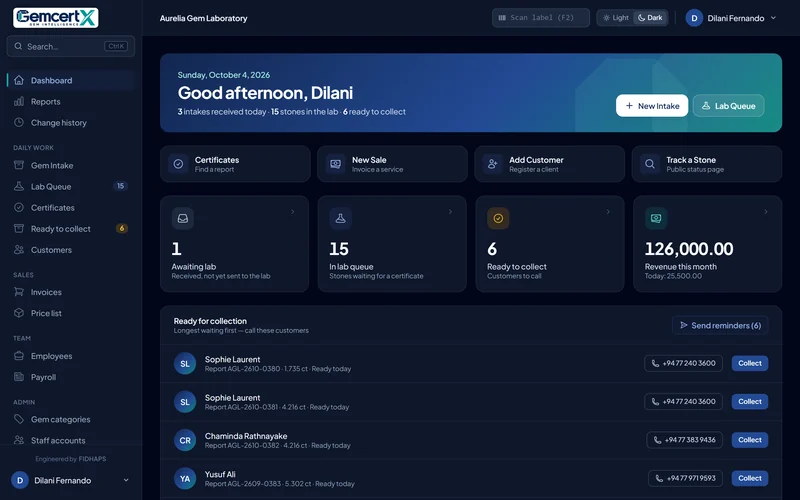
Task: Click the Payroll icon in sidebar
Action: pos(19,377)
